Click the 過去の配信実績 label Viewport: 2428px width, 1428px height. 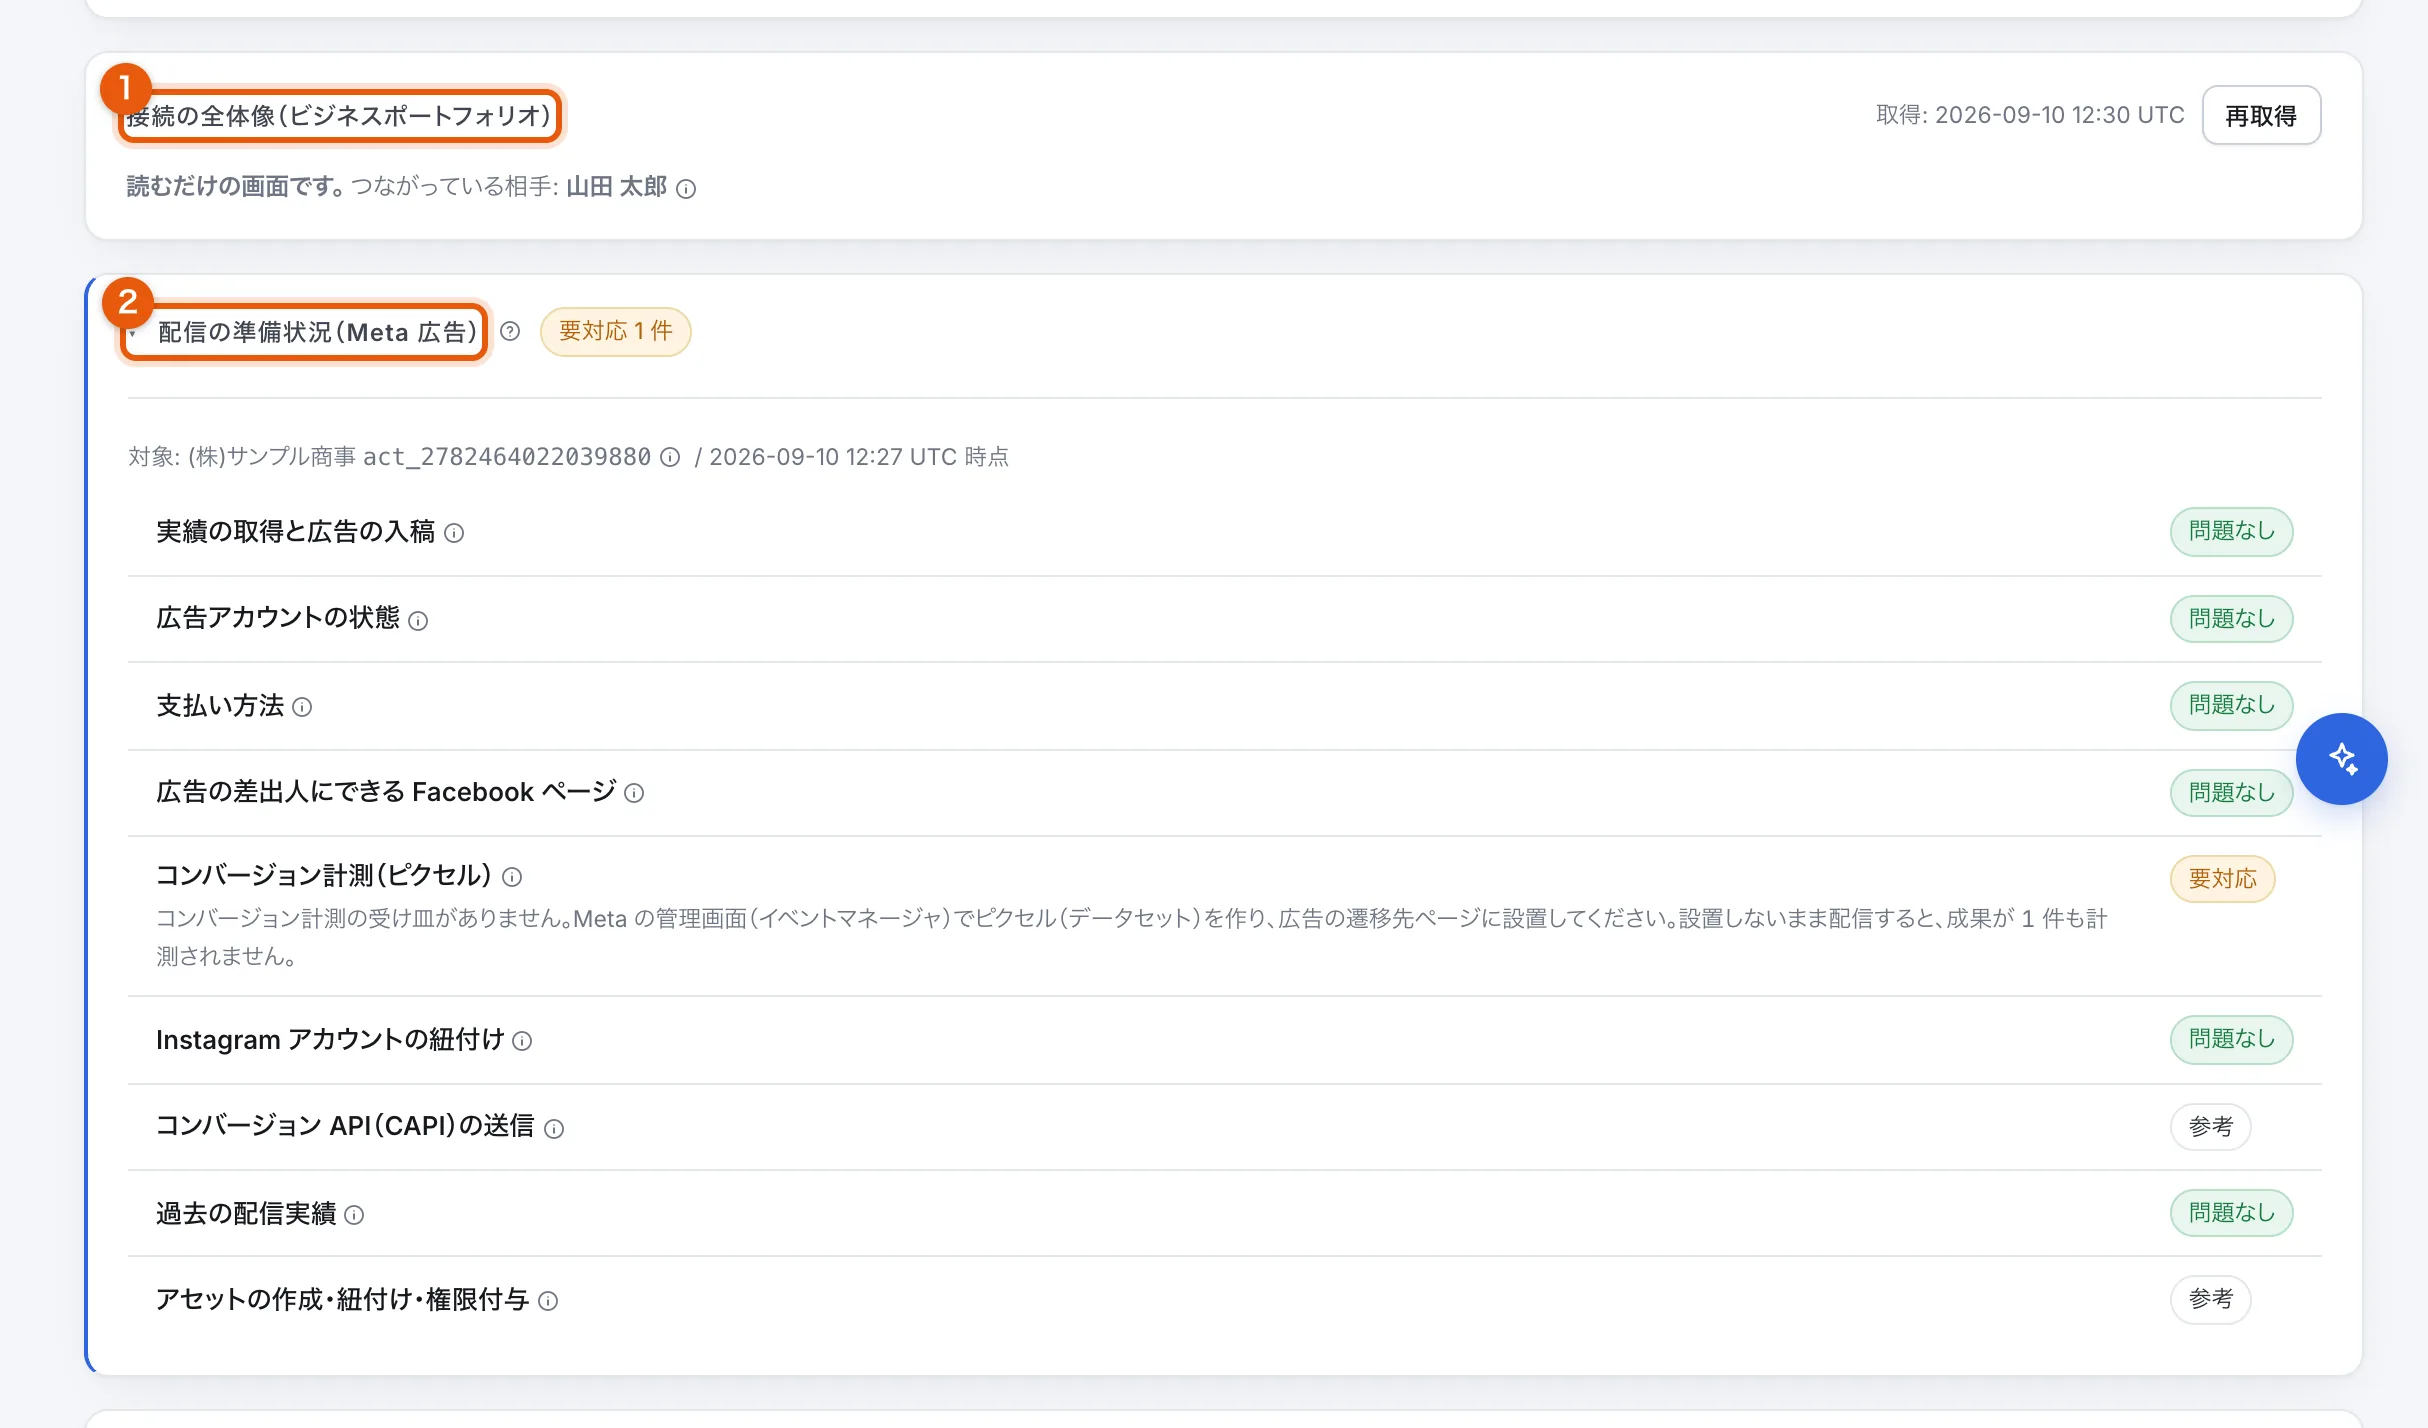tap(246, 1214)
